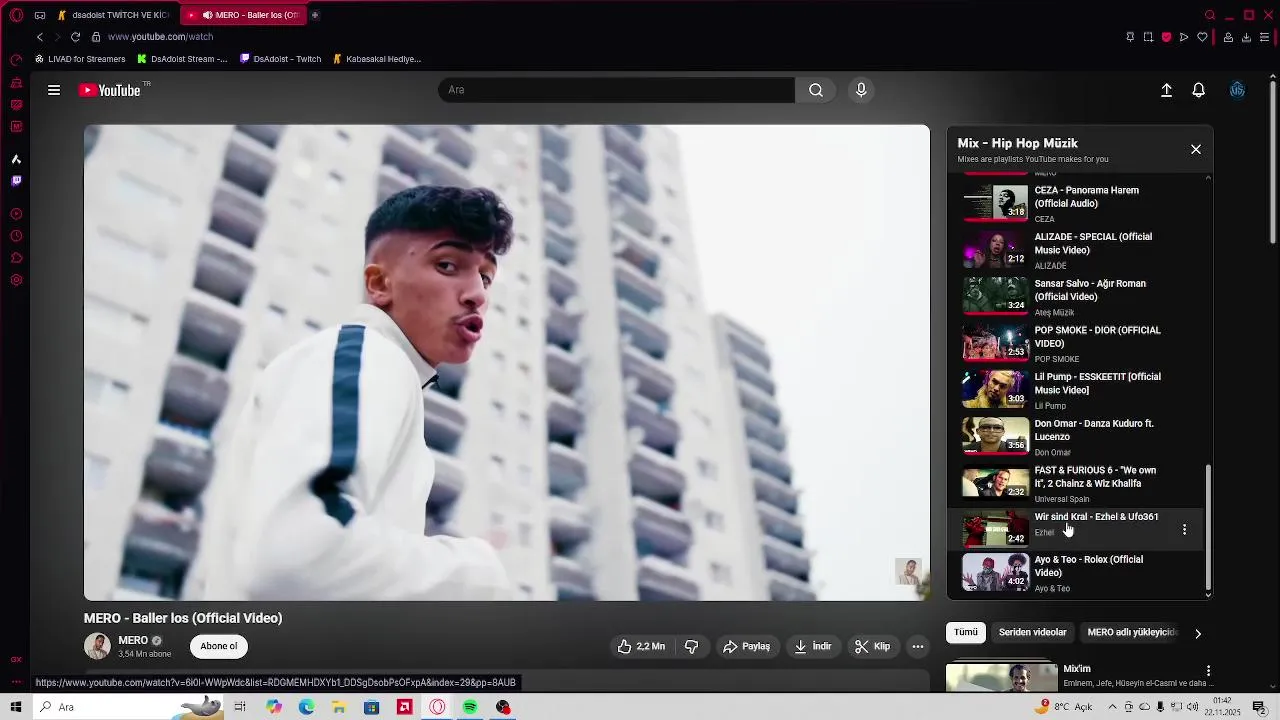The image size is (1280, 720).
Task: Open the YouTube account avatar menu
Action: (x=1237, y=90)
